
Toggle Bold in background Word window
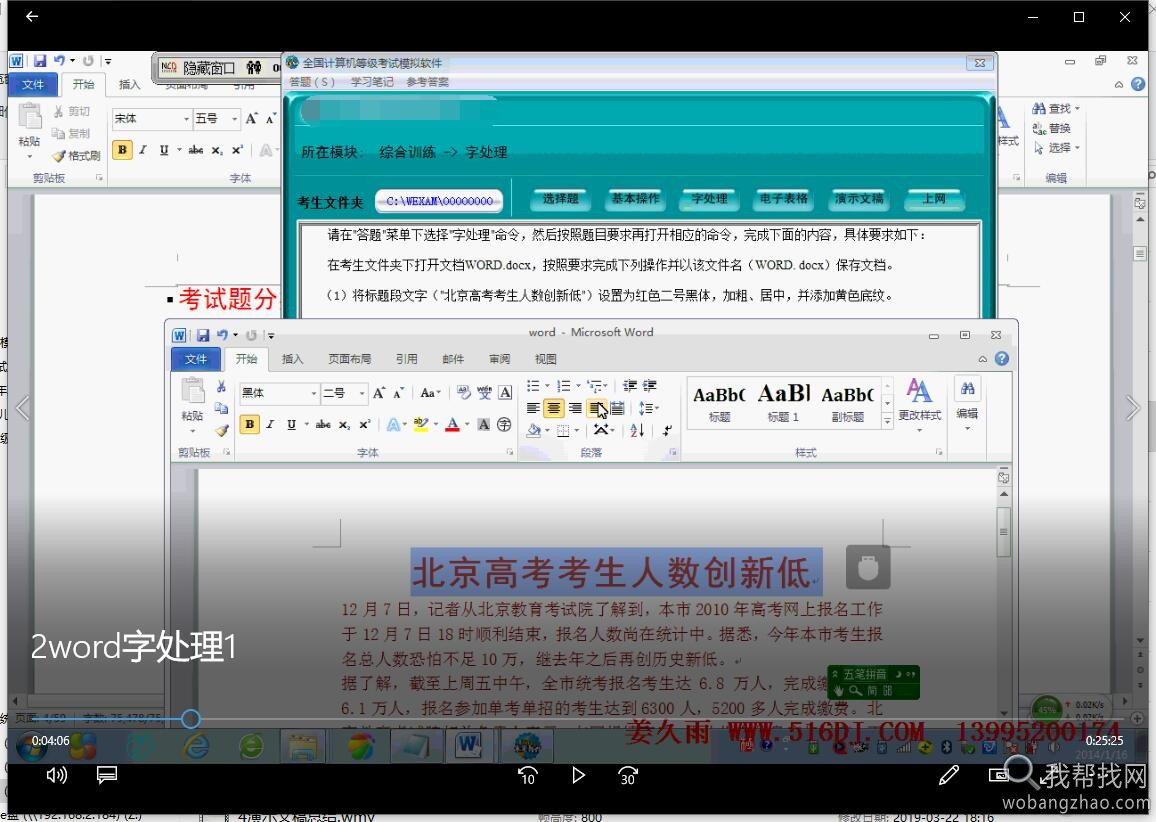[122, 150]
